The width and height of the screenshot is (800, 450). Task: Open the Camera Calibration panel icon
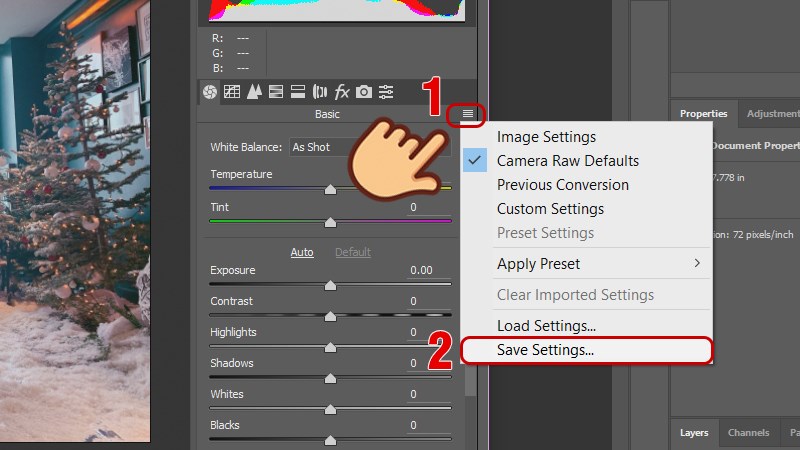[364, 92]
